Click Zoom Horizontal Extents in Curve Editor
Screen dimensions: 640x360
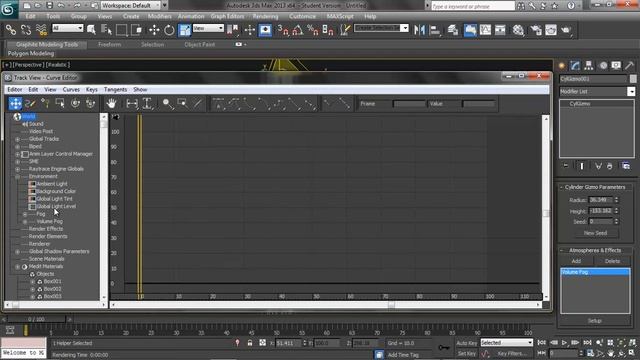point(132,104)
